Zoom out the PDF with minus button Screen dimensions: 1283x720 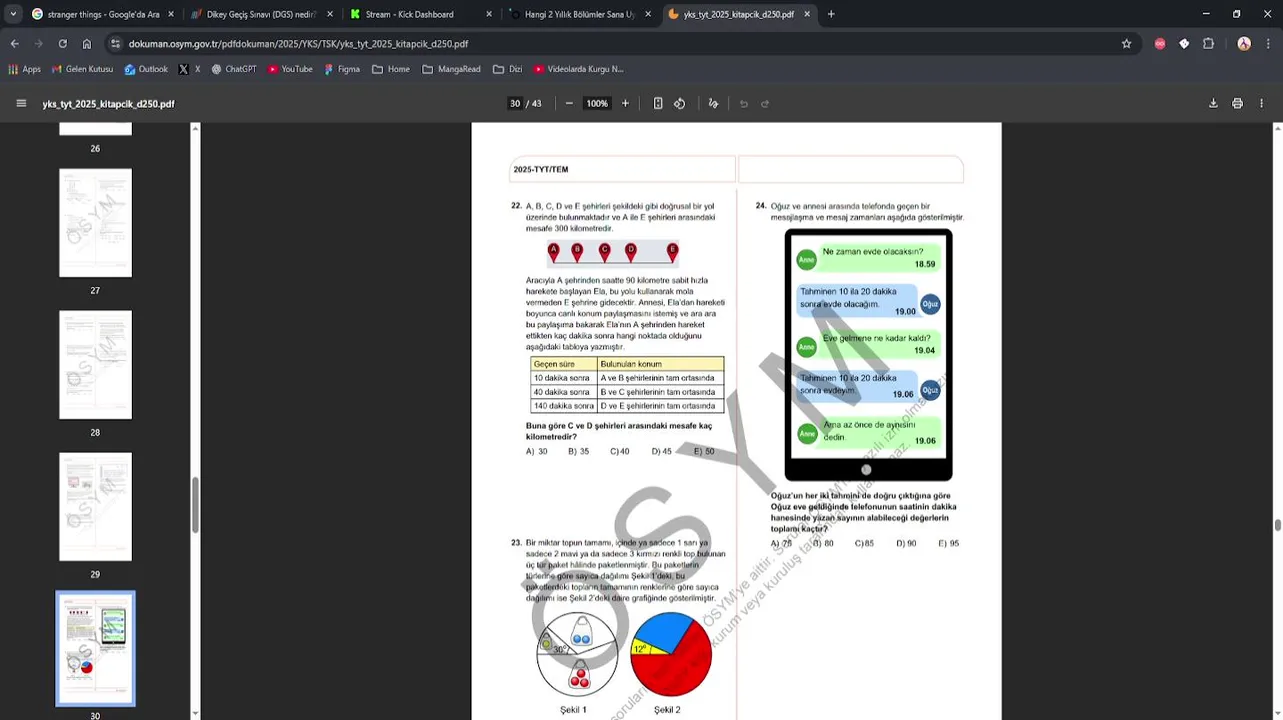coord(569,103)
